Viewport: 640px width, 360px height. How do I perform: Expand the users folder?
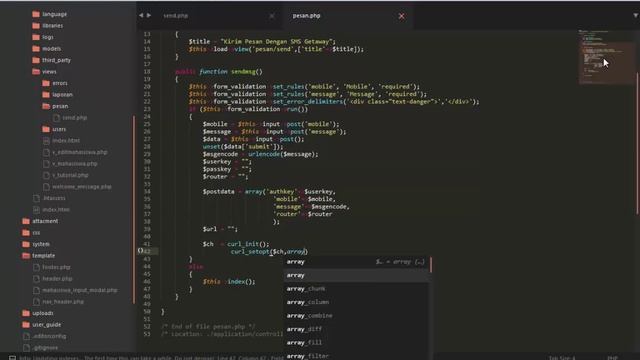point(46,129)
